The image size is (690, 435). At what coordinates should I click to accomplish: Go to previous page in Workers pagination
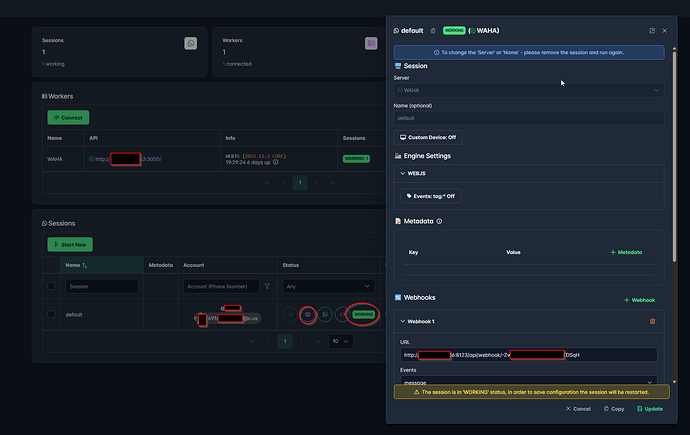(x=283, y=183)
